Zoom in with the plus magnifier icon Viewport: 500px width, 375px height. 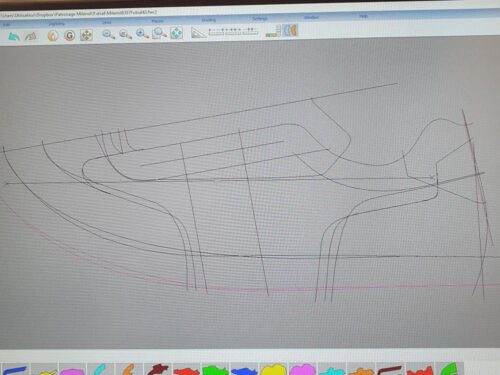(x=142, y=33)
